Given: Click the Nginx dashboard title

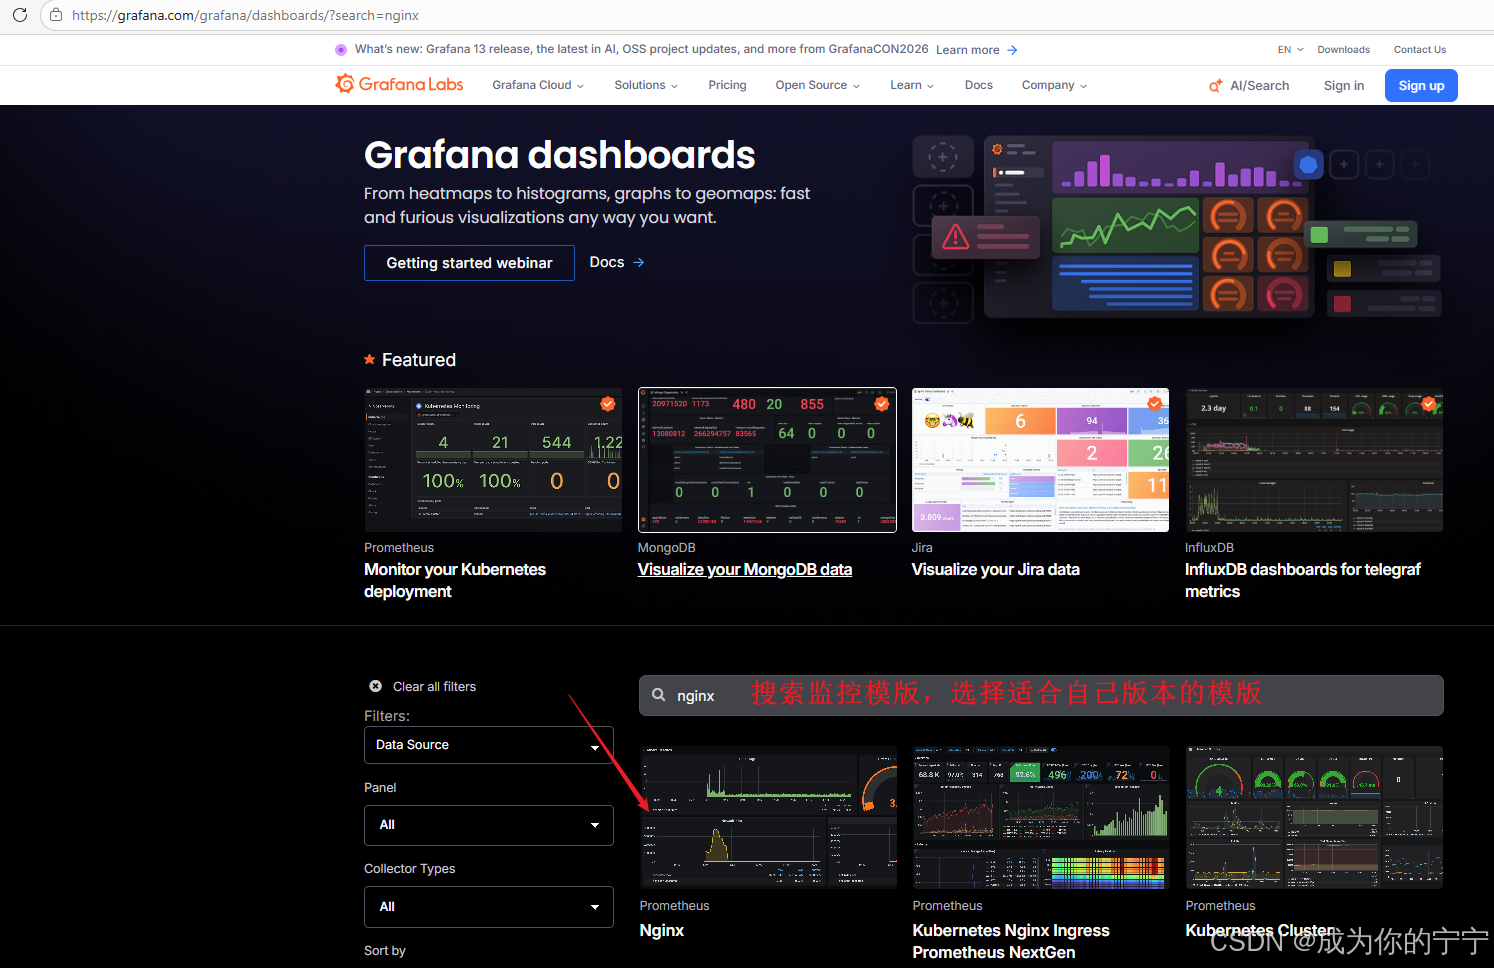Looking at the screenshot, I should 662,930.
